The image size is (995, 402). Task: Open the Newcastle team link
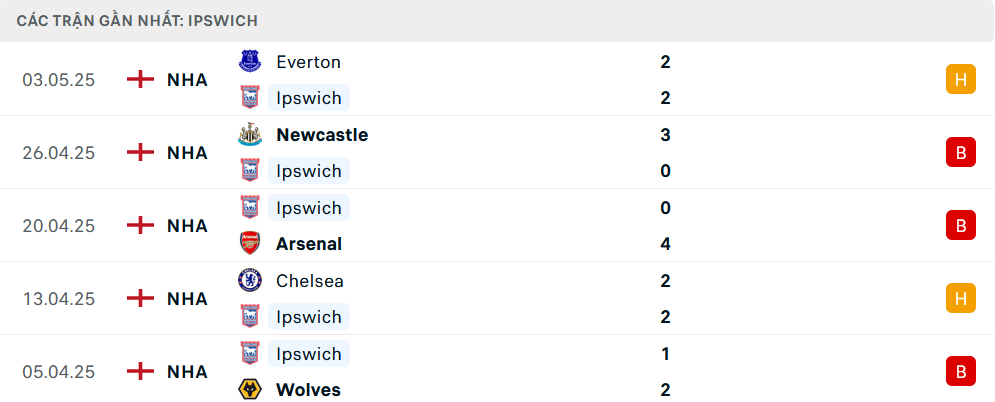tap(322, 135)
